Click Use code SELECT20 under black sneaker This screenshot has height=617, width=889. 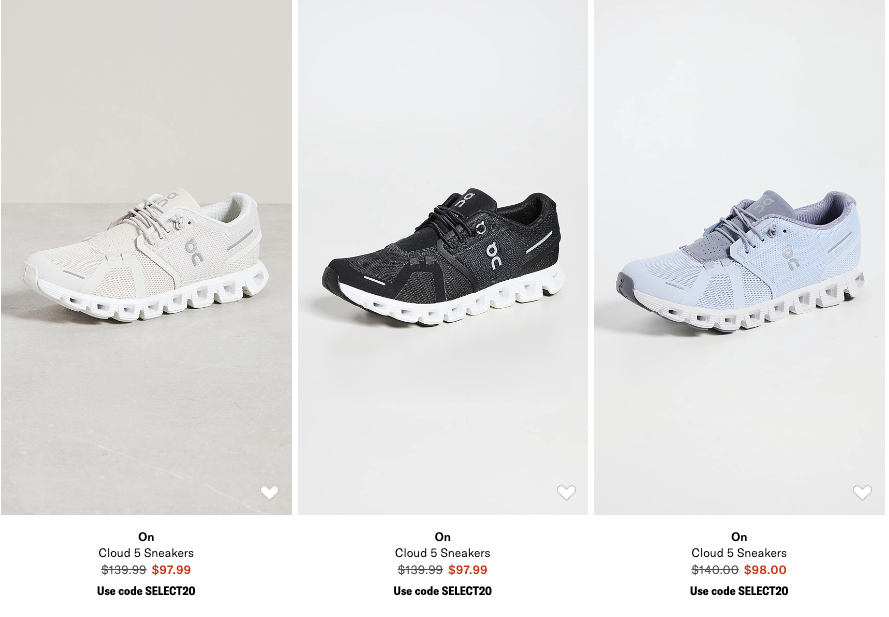(443, 591)
